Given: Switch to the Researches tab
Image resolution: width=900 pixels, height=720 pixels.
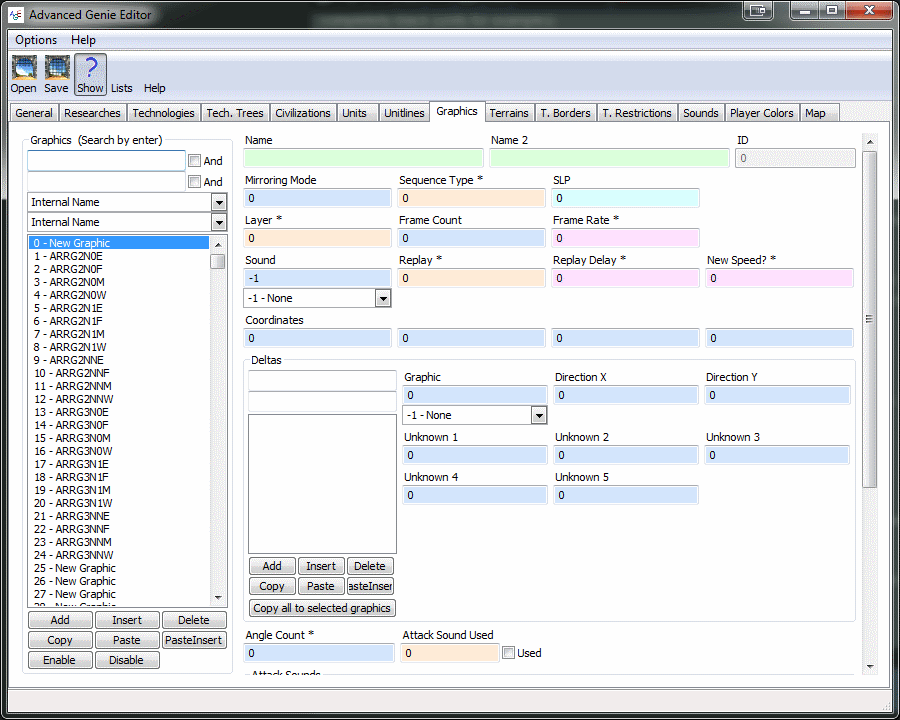Looking at the screenshot, I should point(92,113).
